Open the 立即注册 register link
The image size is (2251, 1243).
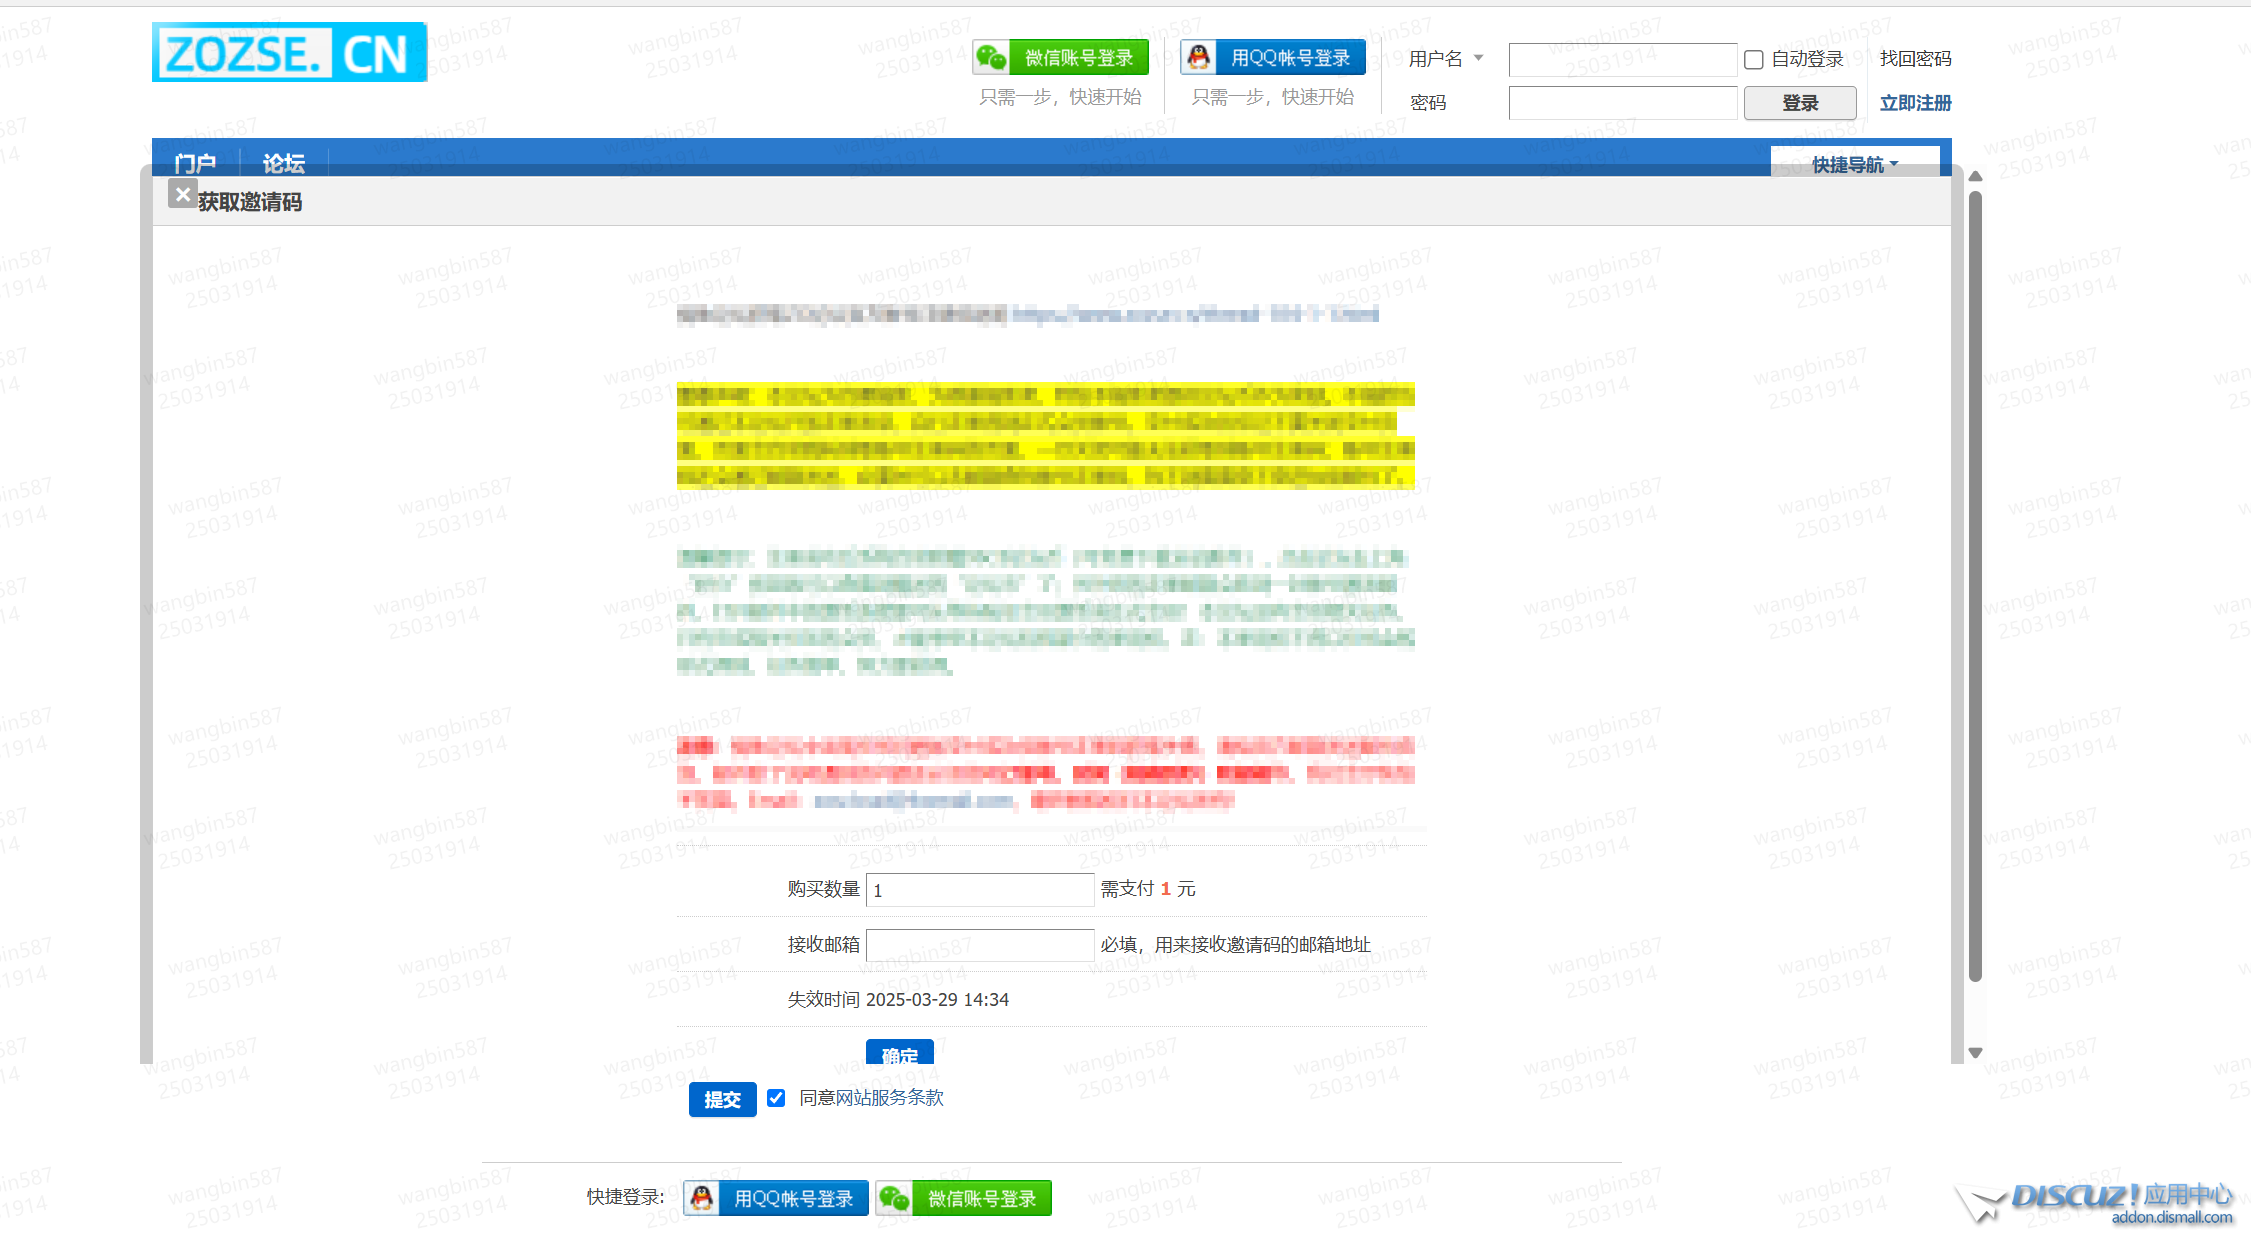[x=1915, y=103]
